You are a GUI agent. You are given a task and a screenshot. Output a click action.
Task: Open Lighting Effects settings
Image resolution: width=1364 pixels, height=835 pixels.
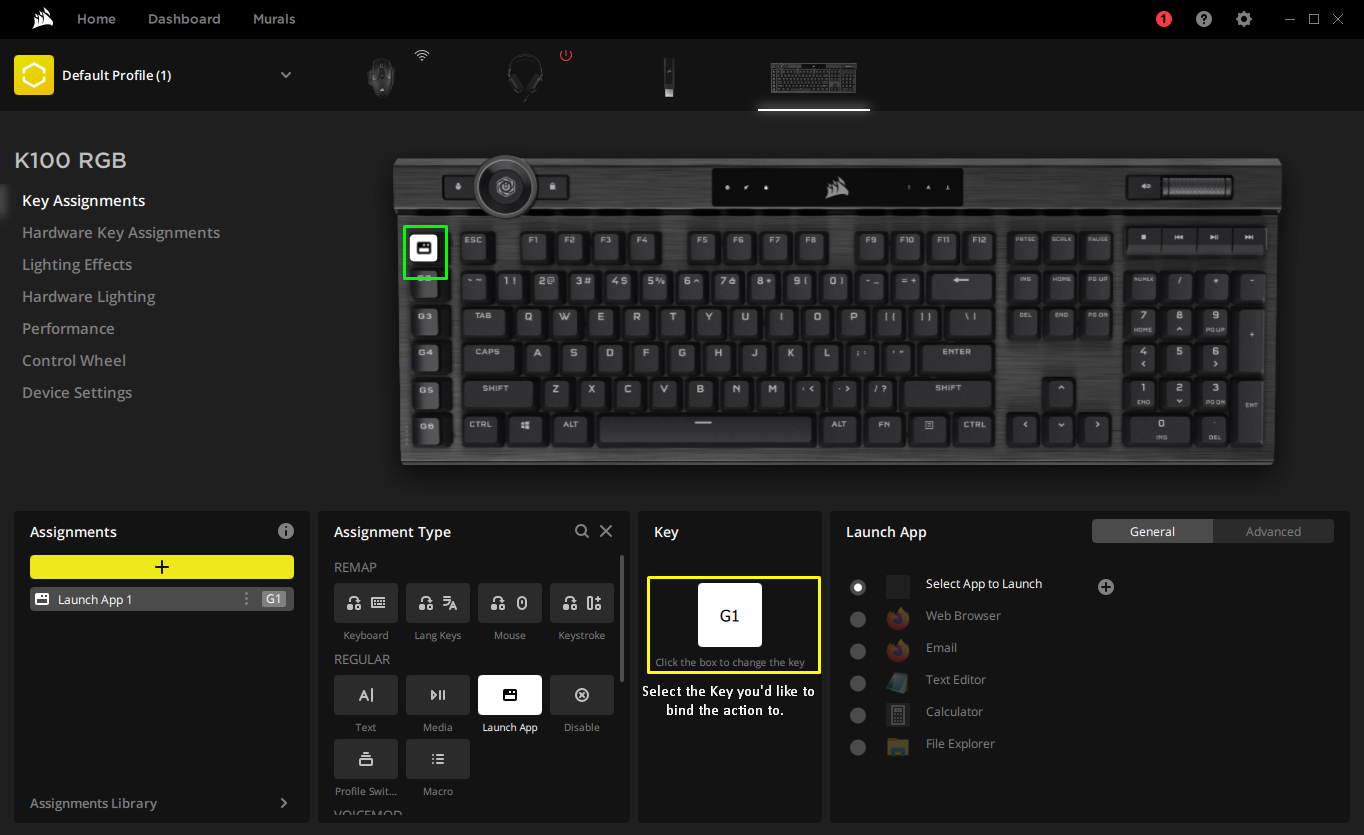pyautogui.click(x=77, y=264)
